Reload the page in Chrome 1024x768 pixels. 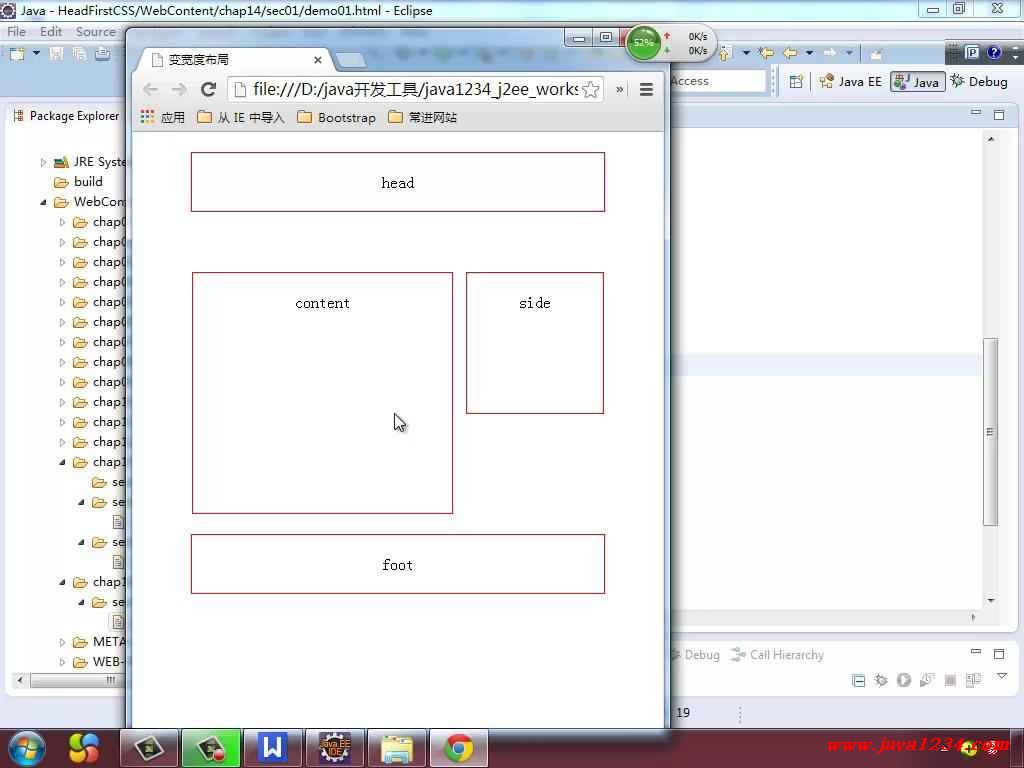208,89
